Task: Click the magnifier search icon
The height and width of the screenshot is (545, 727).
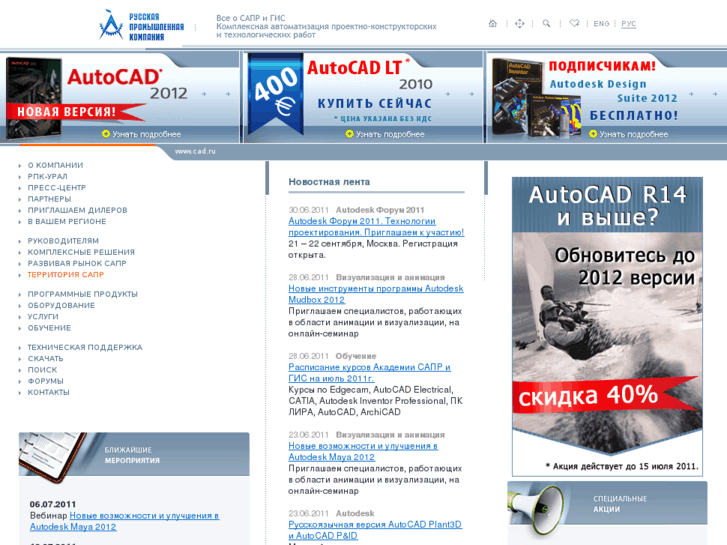Action: (x=546, y=23)
